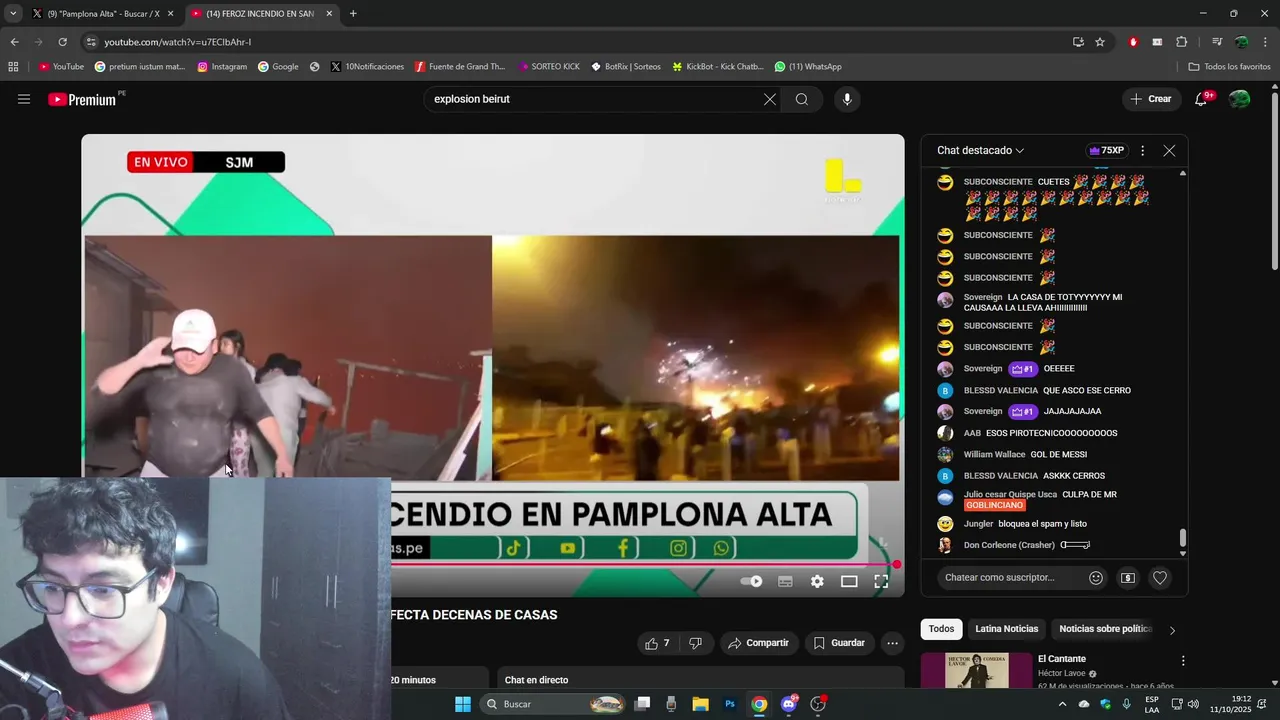Open Discord from the taskbar
Screen dimensions: 1280x720
click(x=789, y=704)
